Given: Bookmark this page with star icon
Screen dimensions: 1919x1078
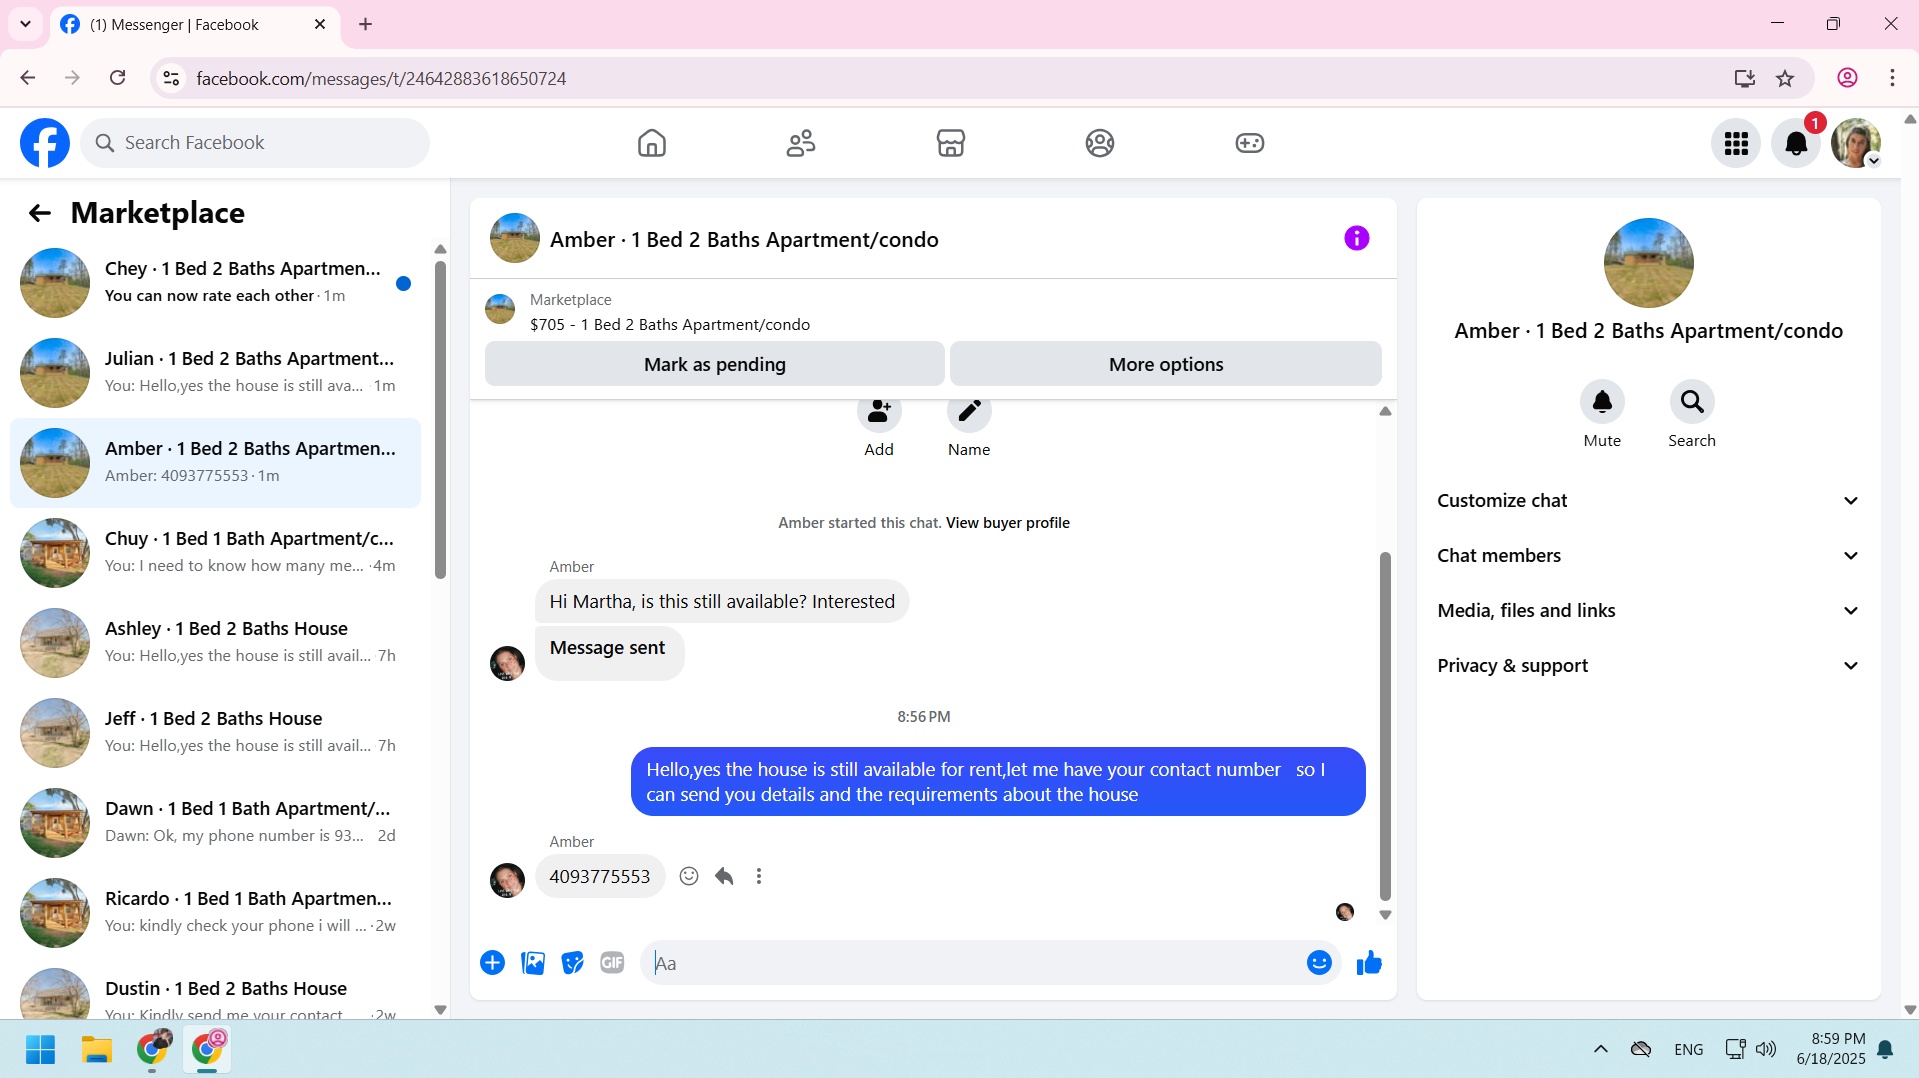Looking at the screenshot, I should click(x=1785, y=78).
